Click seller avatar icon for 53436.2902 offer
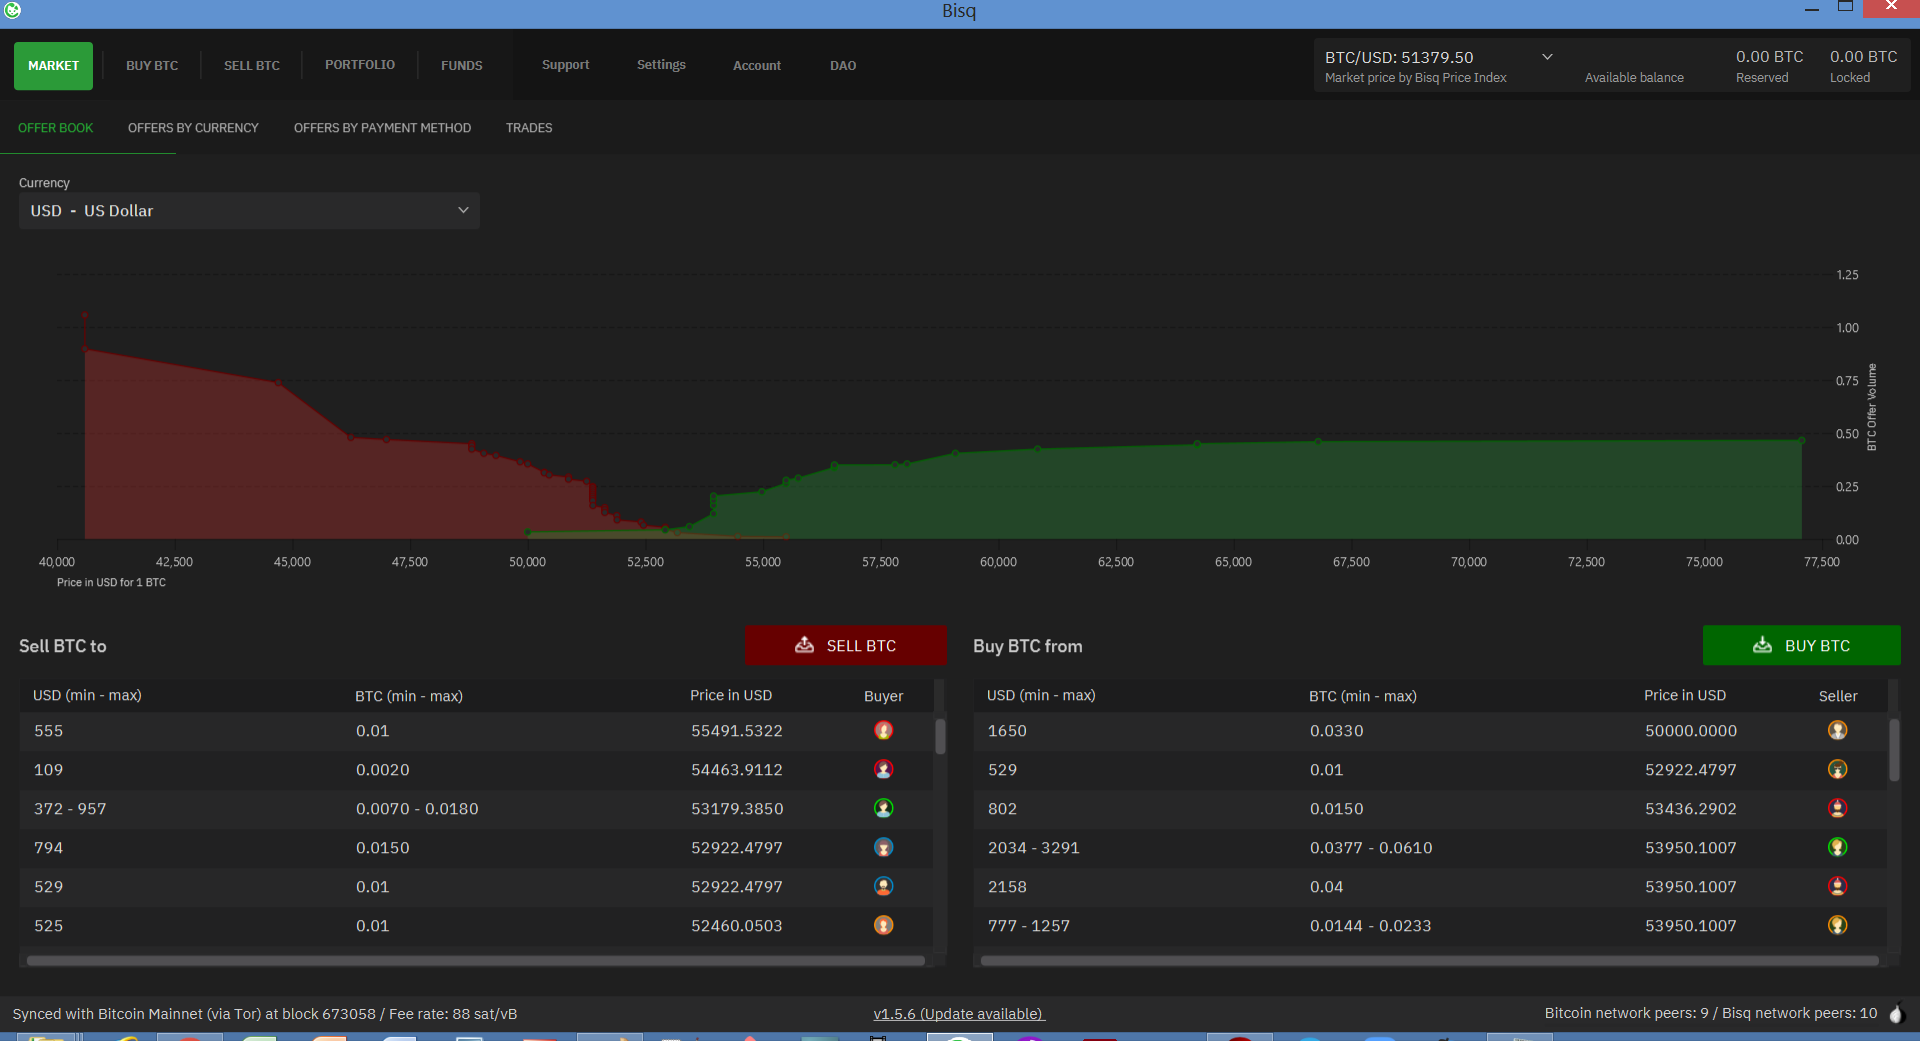 click(1837, 809)
